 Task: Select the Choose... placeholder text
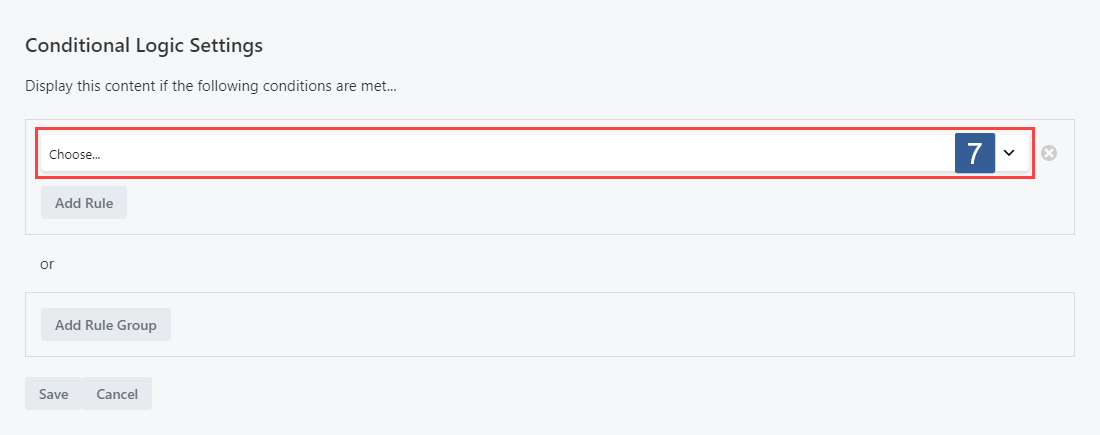tap(74, 155)
